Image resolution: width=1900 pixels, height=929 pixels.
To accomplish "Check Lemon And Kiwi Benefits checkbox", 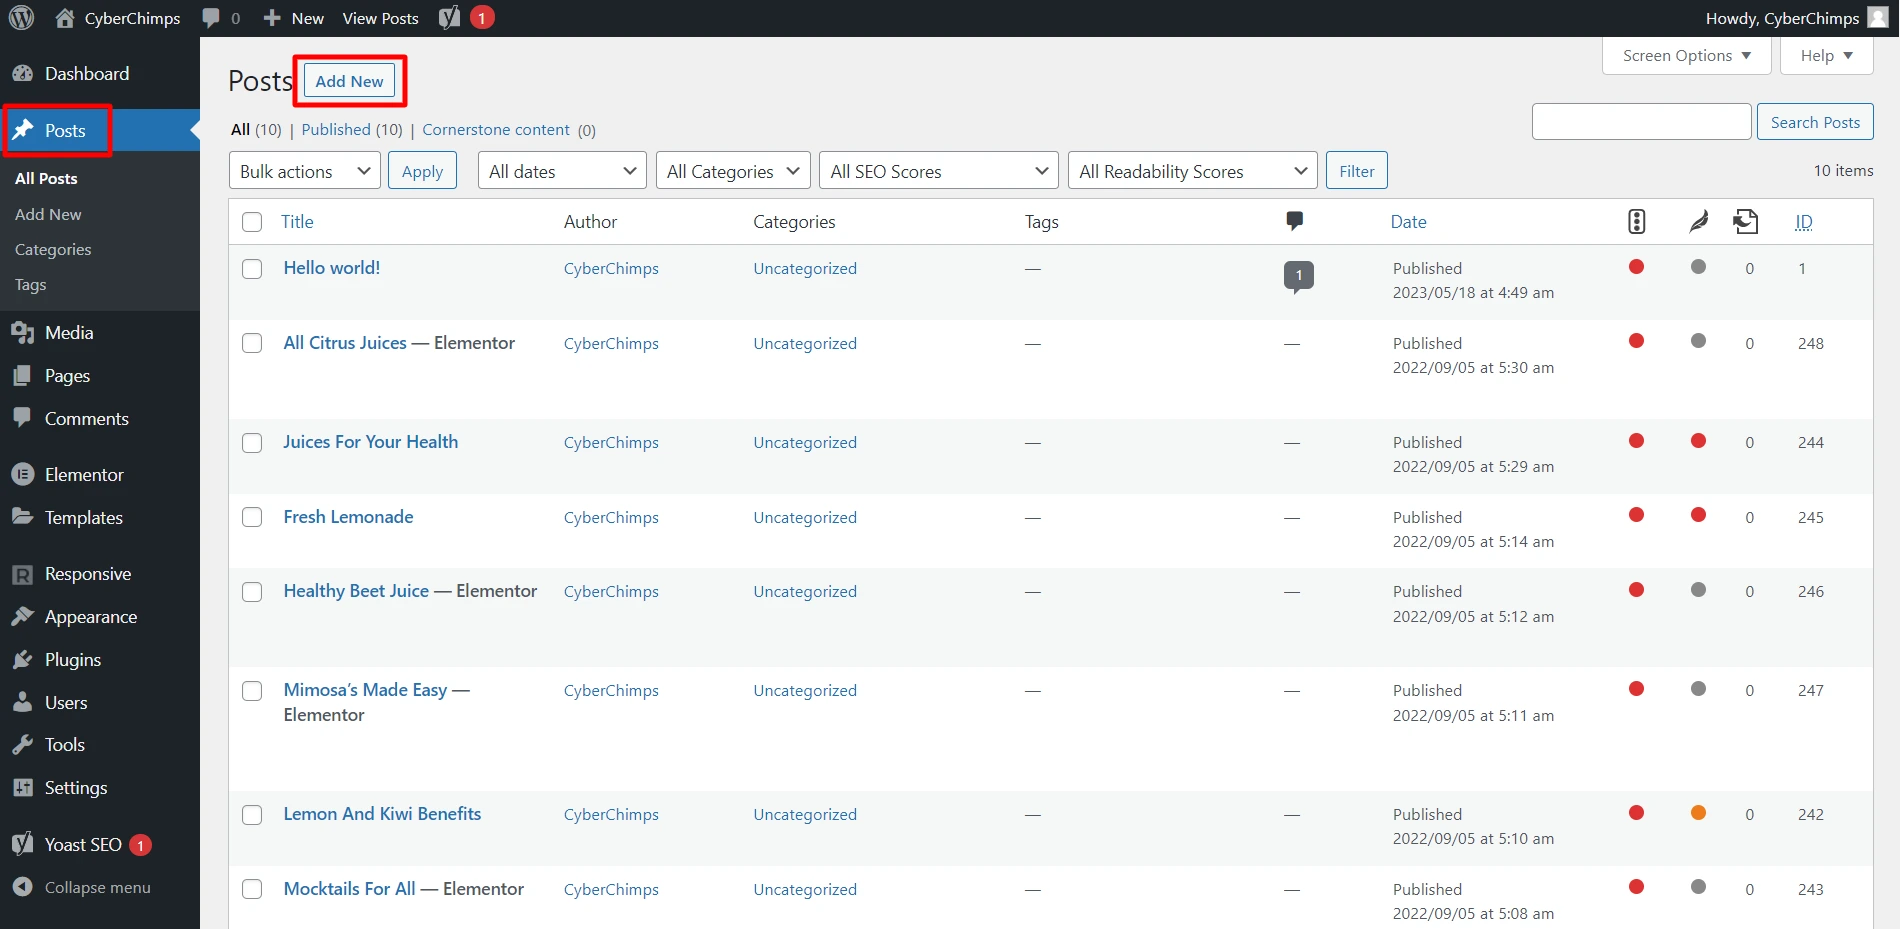I will pyautogui.click(x=252, y=815).
